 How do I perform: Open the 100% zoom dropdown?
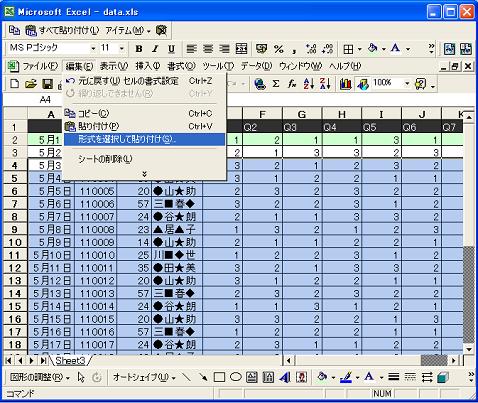406,83
